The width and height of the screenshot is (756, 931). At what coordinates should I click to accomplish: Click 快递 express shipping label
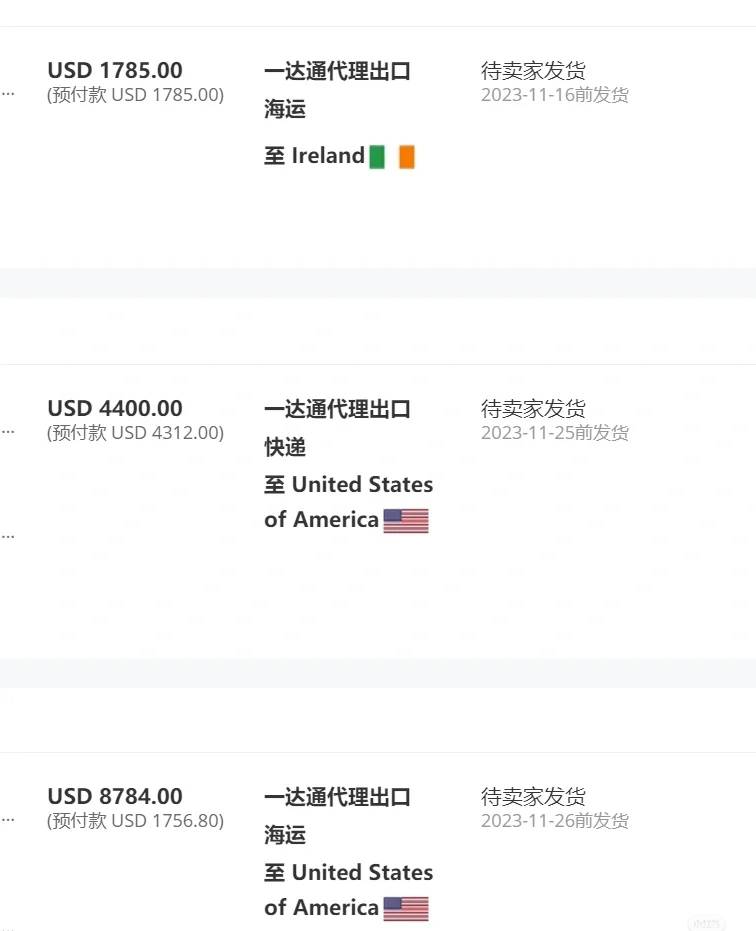point(285,447)
